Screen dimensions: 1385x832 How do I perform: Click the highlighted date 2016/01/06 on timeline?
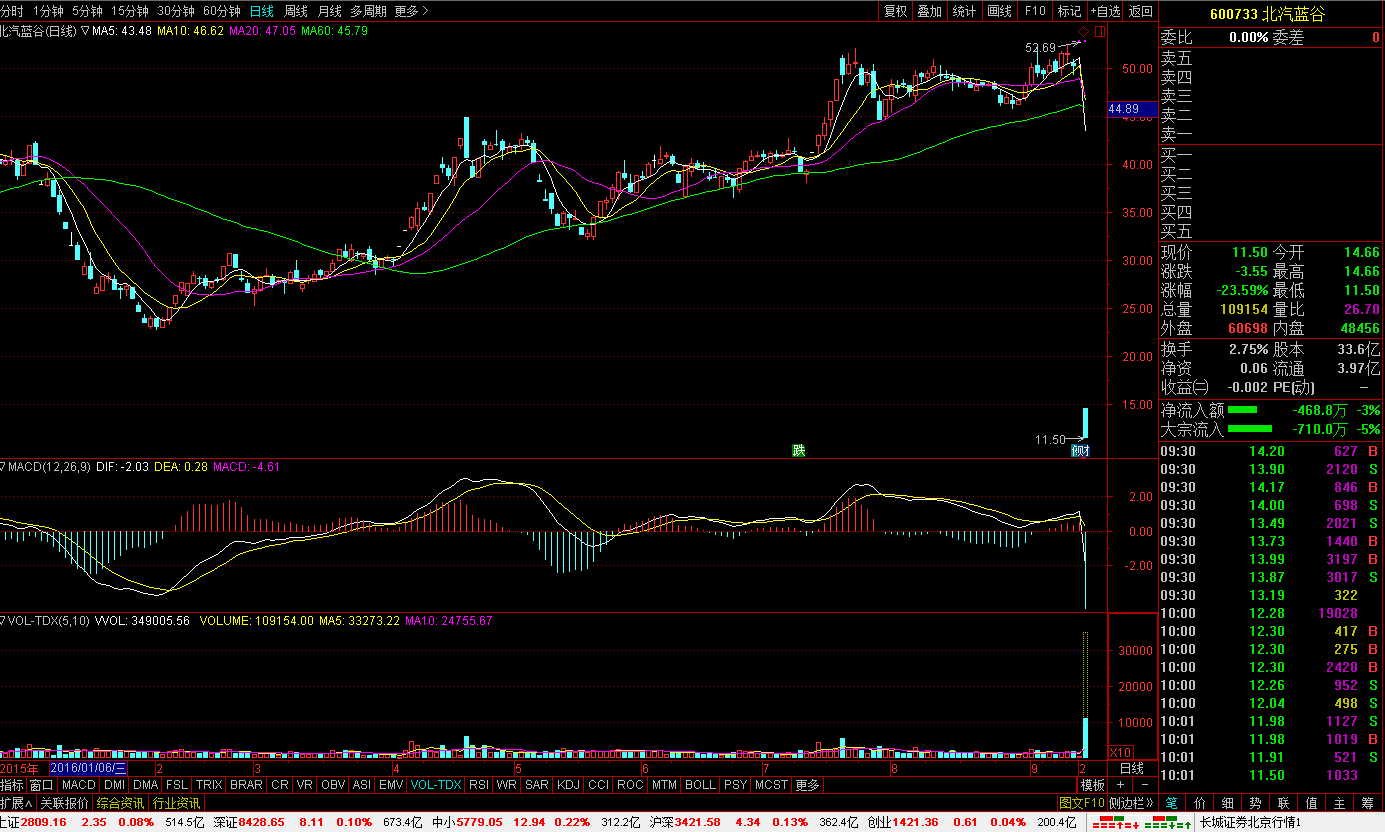pyautogui.click(x=89, y=768)
